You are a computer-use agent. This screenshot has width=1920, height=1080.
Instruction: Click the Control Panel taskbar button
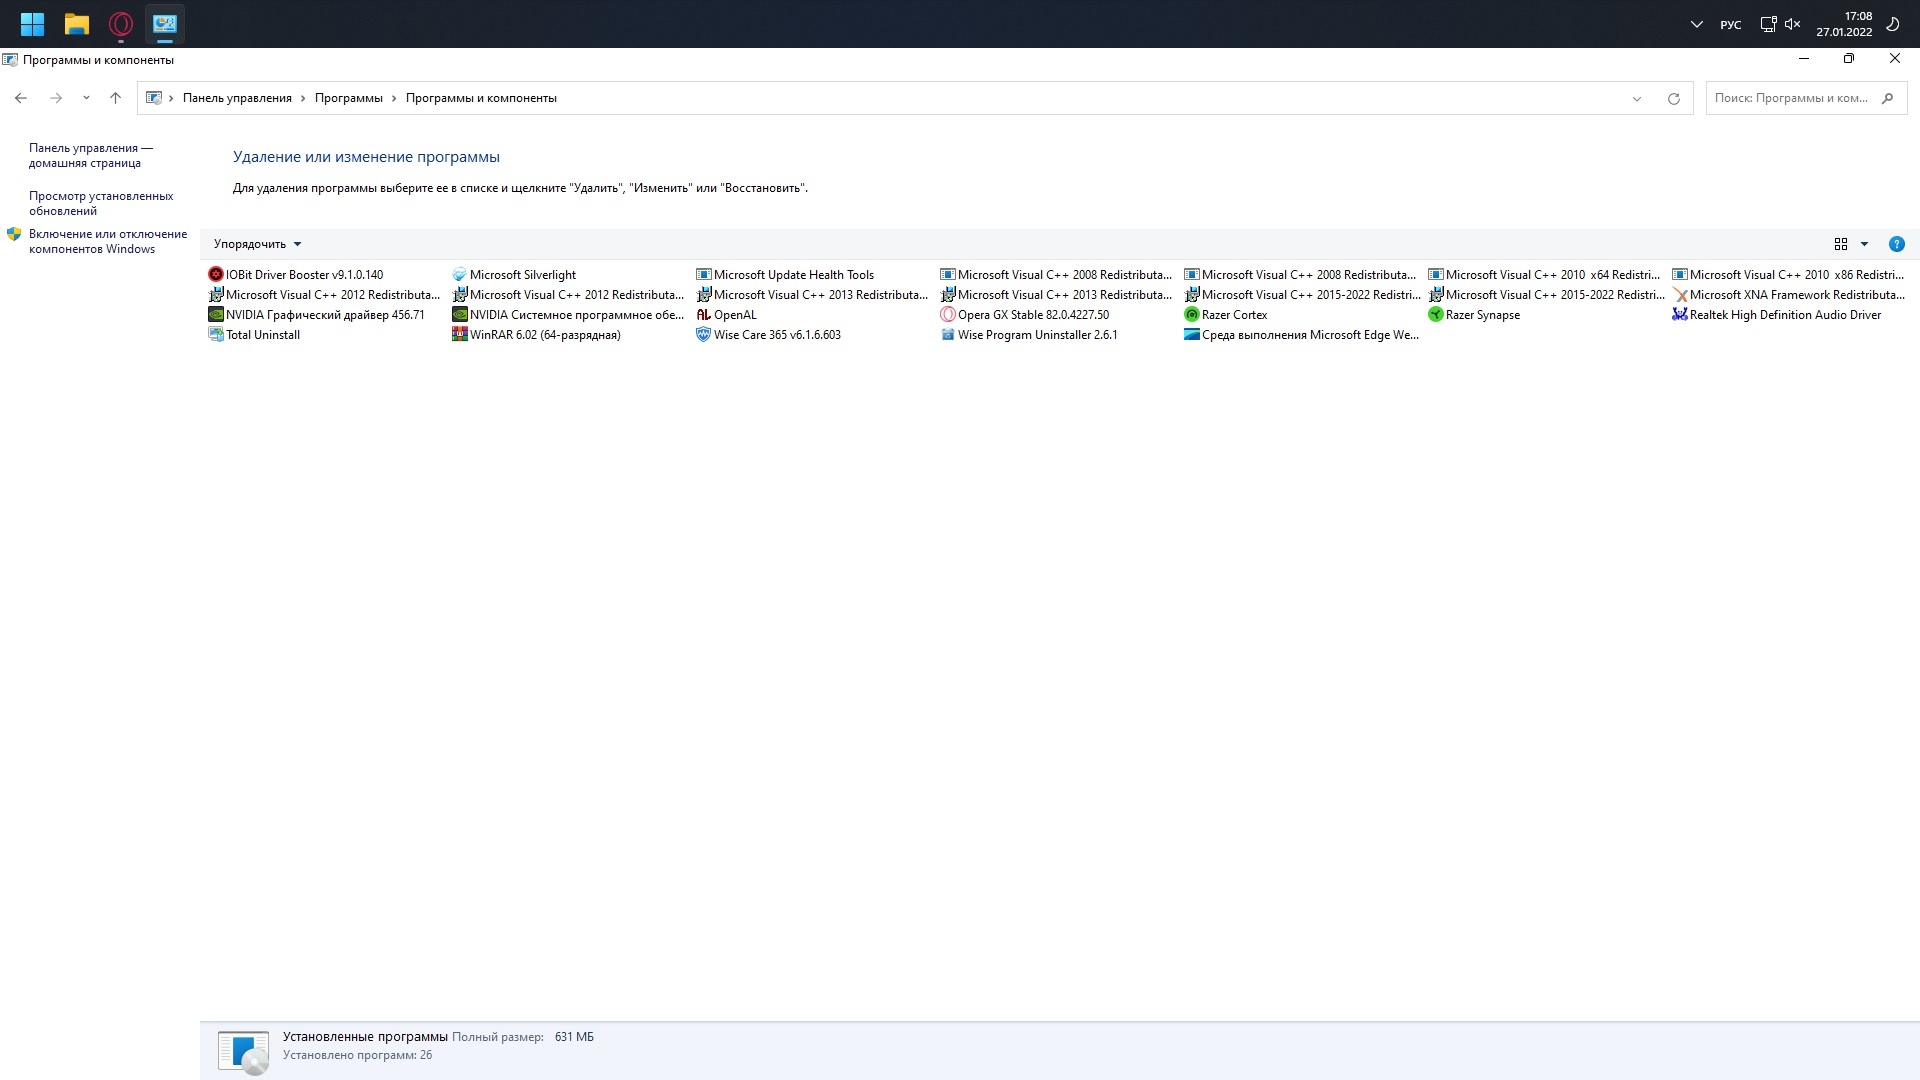click(164, 24)
